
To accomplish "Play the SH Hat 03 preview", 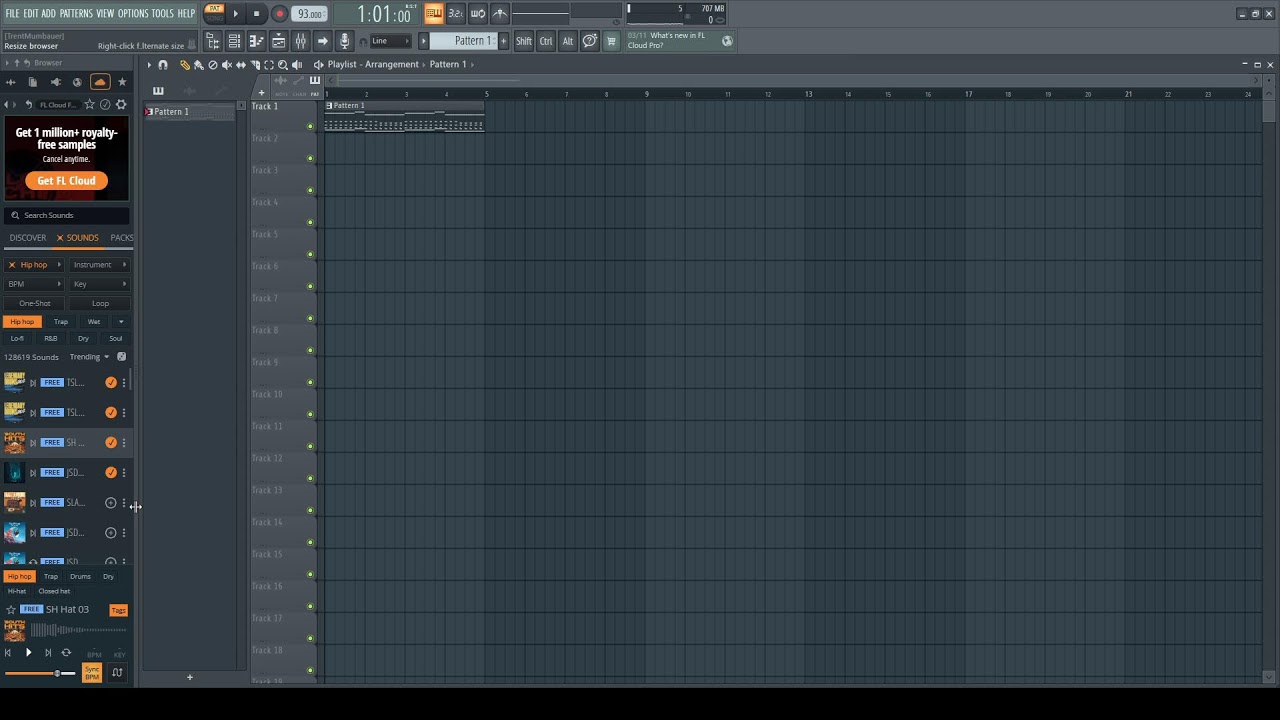I will (28, 653).
